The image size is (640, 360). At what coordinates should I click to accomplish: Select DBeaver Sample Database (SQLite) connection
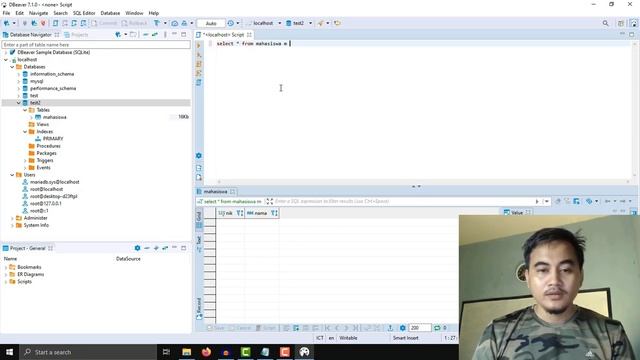[53, 52]
